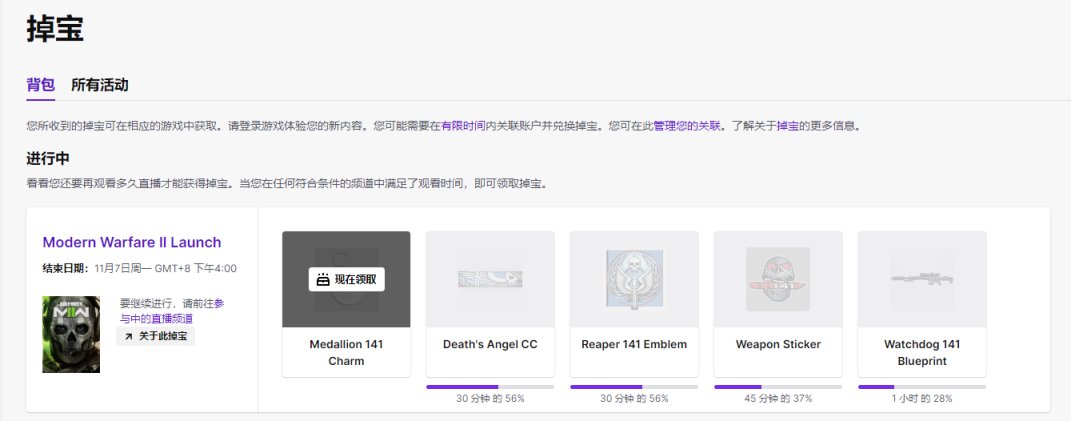The width and height of the screenshot is (1071, 421).
Task: Click the Watchdog 141 Blueprint progress bar
Action: click(x=922, y=387)
